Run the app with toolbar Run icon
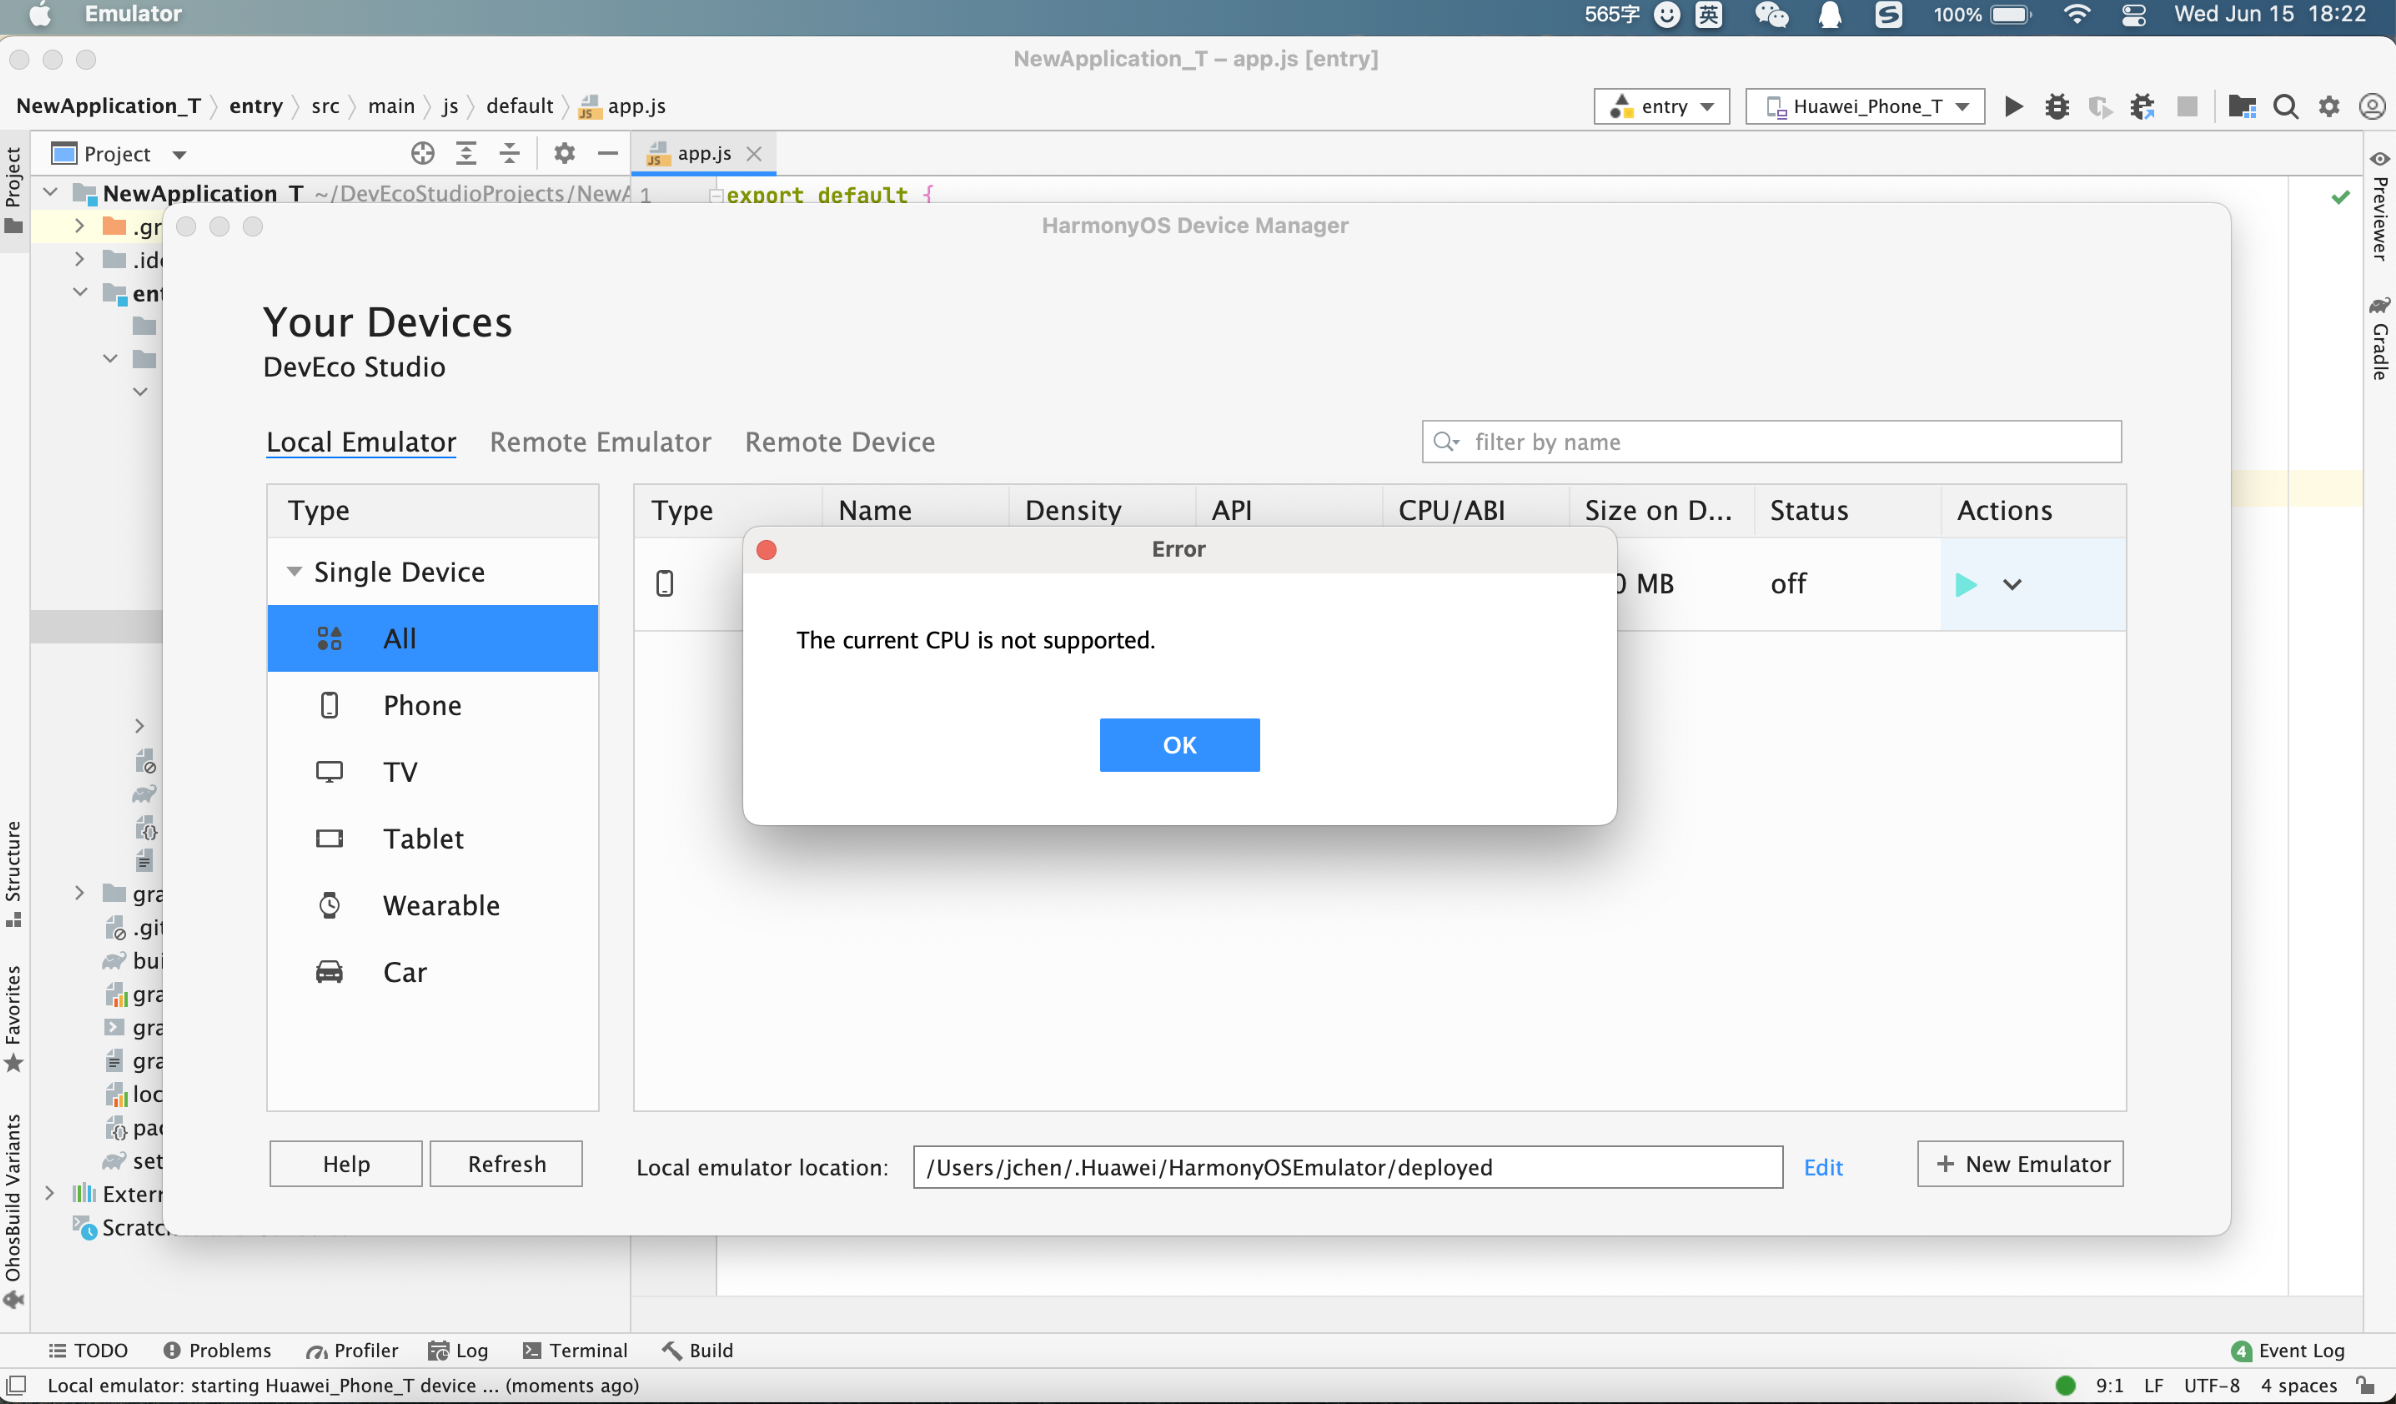The image size is (2396, 1404). click(x=2013, y=106)
